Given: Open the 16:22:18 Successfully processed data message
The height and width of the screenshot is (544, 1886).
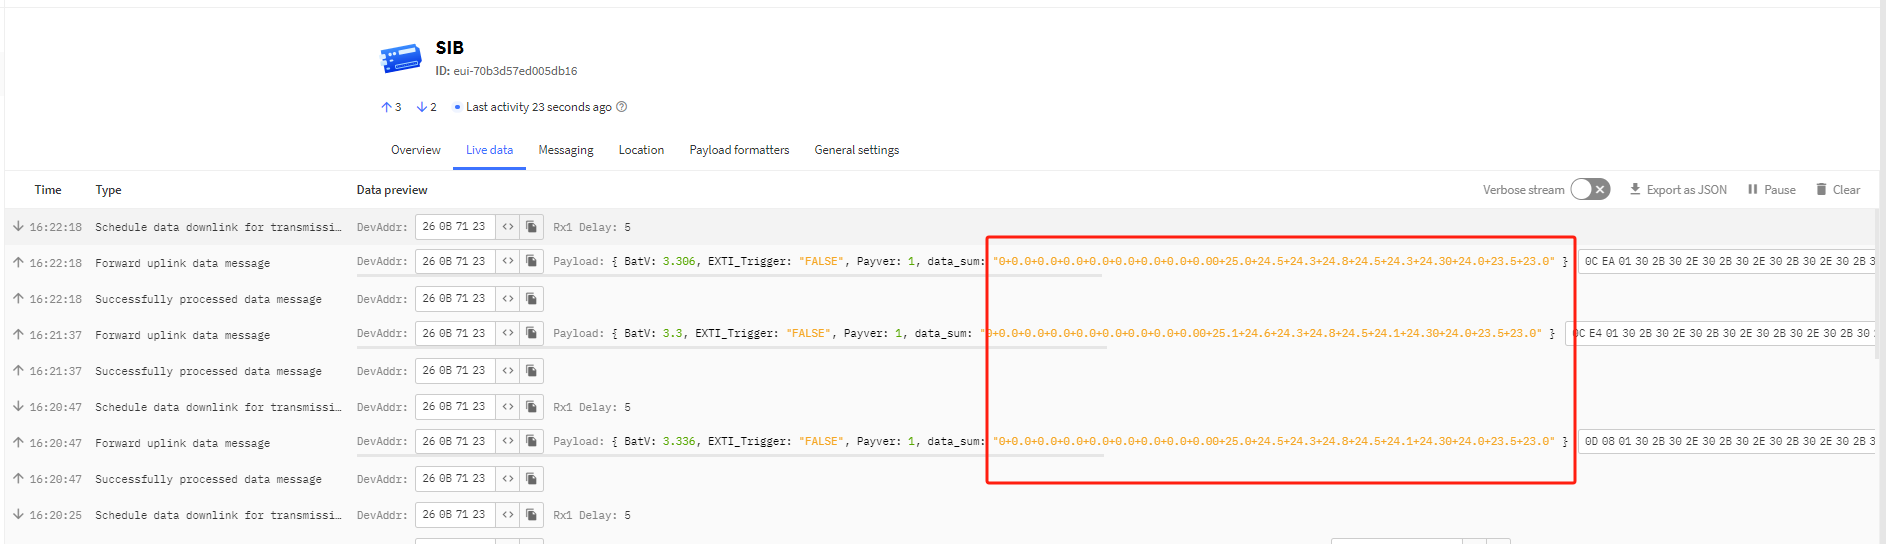Looking at the screenshot, I should click(x=940, y=299).
